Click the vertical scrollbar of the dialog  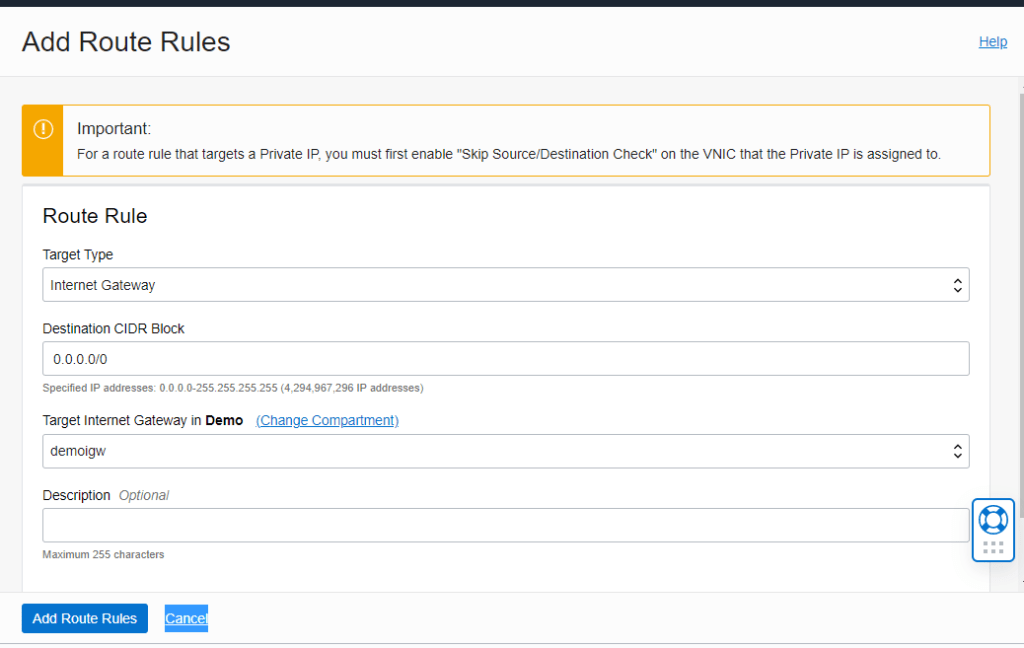point(1020,300)
